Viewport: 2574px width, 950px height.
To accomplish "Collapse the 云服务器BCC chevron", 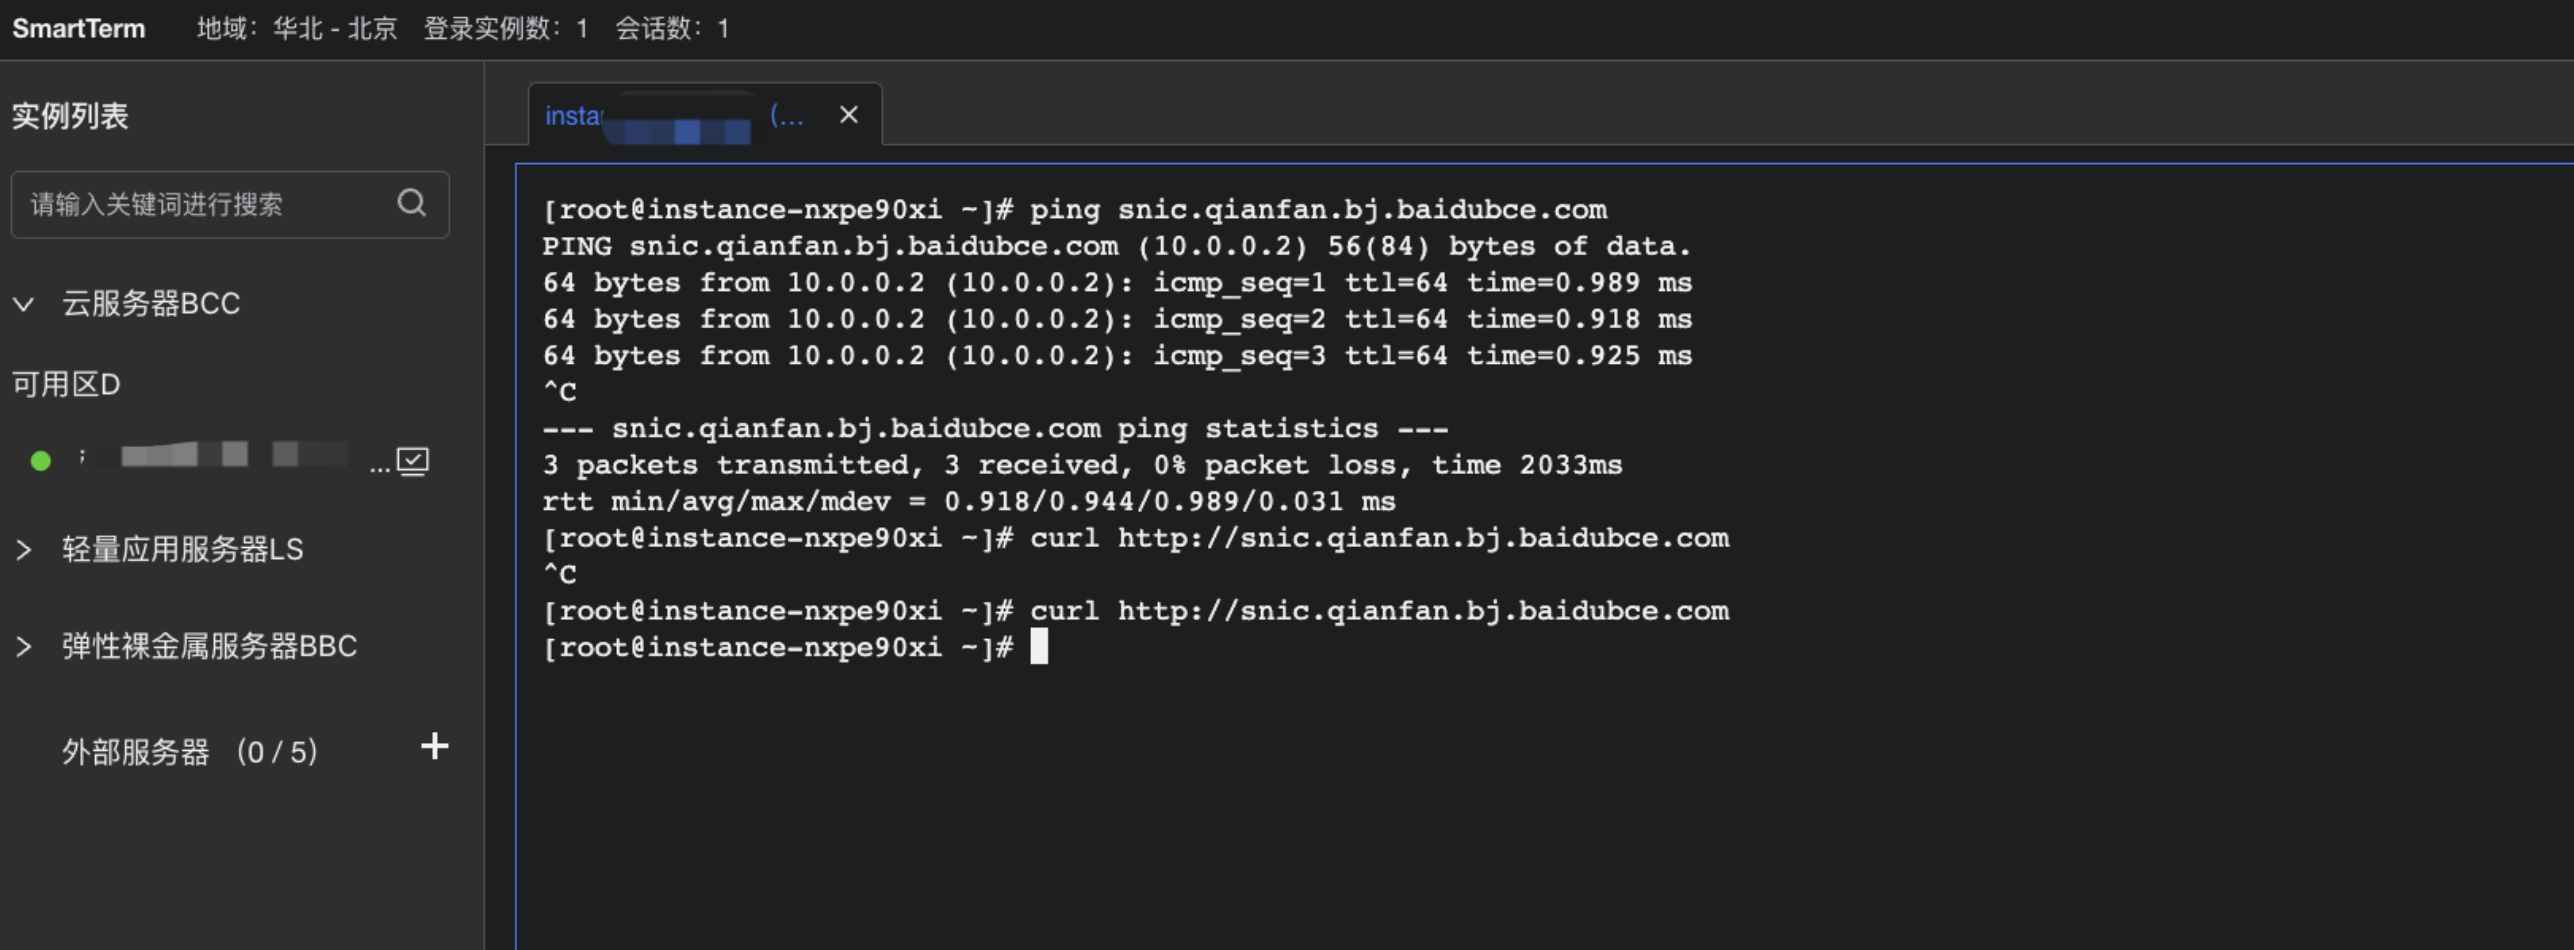I will 24,304.
